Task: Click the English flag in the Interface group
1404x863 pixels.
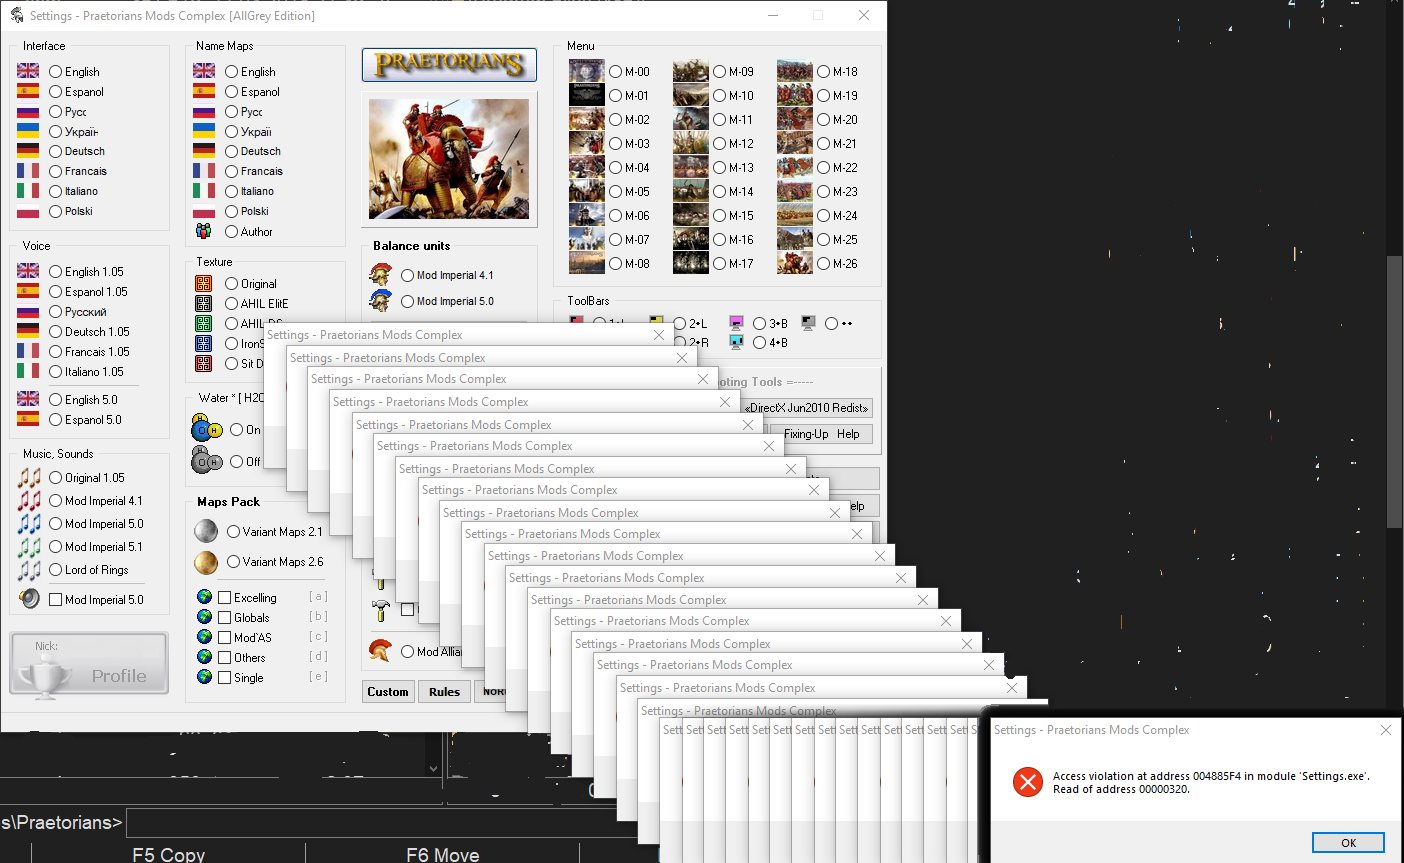Action: pos(28,71)
